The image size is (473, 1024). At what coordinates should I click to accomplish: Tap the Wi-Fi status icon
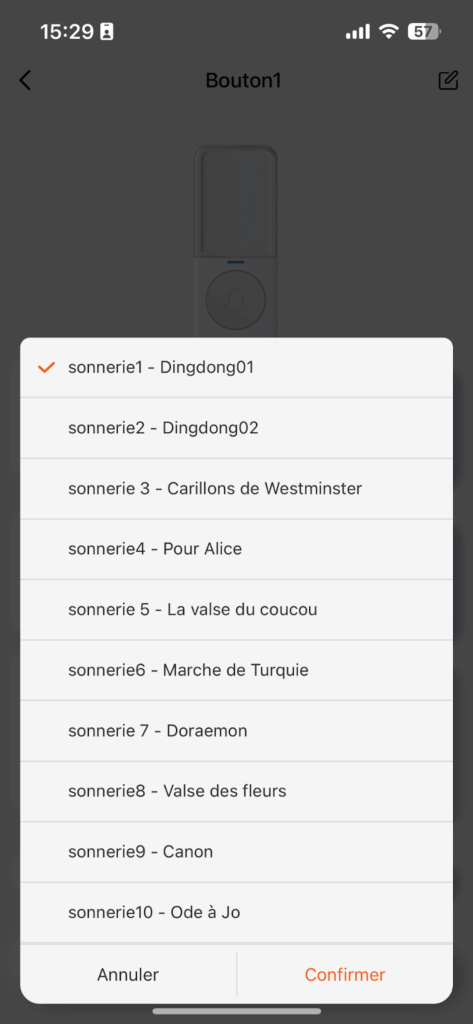(390, 31)
